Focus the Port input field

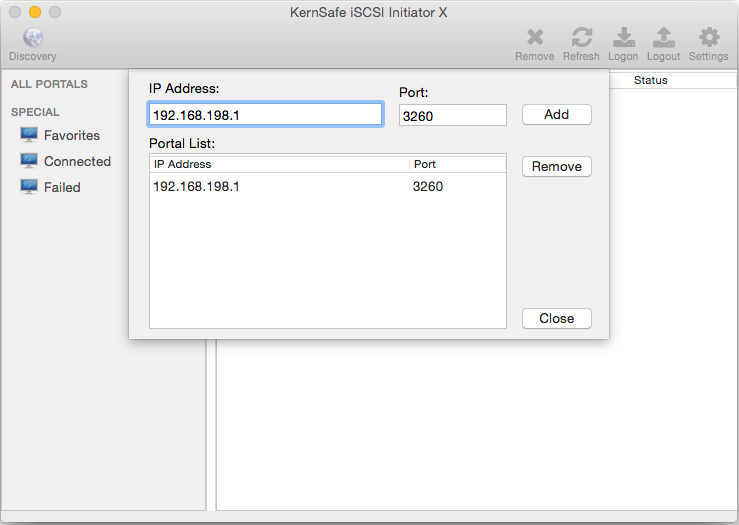click(452, 115)
